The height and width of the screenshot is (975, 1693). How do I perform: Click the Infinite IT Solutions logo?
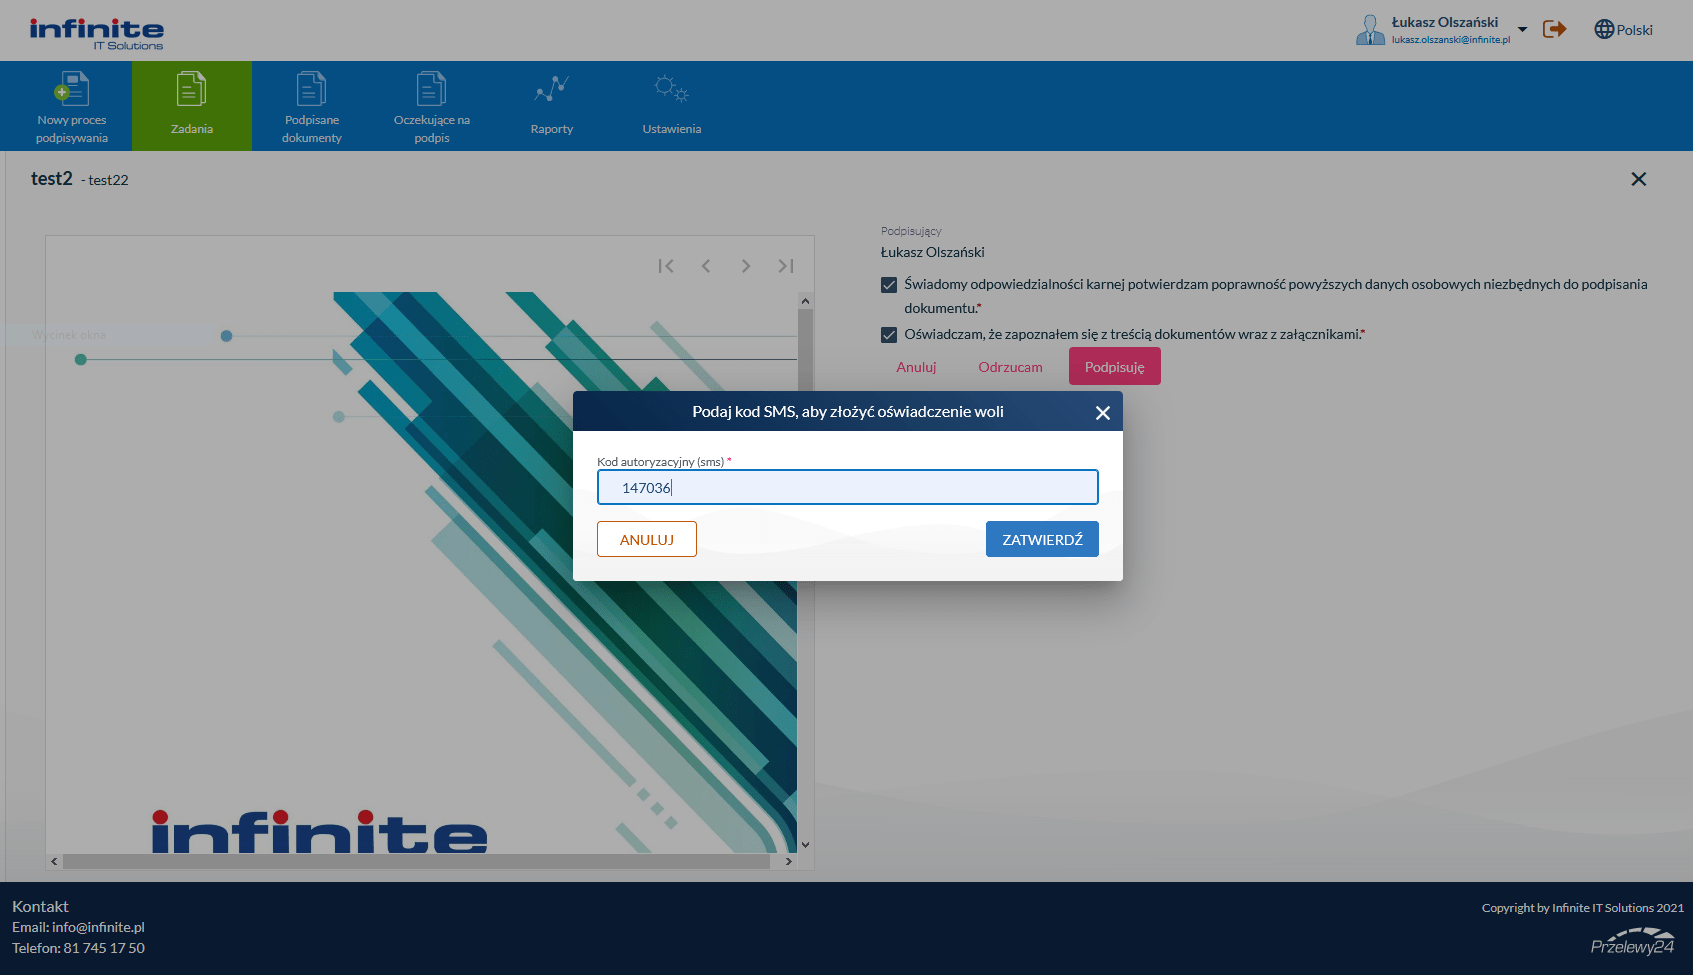tap(97, 33)
